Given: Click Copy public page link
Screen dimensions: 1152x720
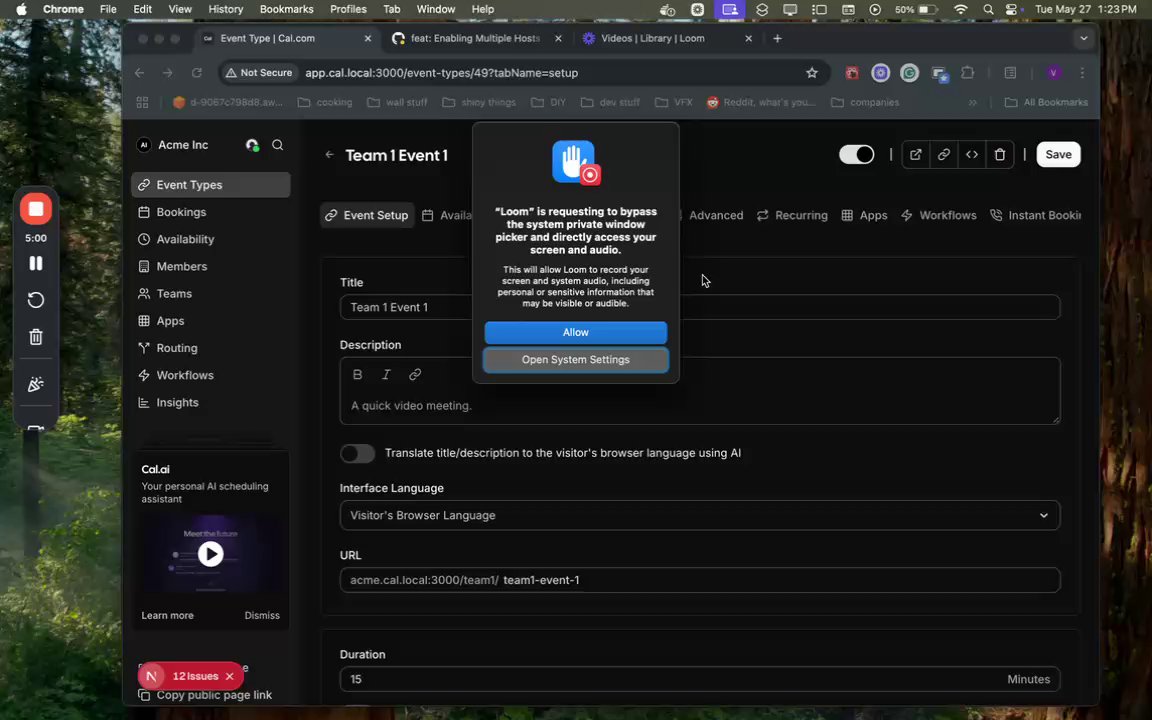Looking at the screenshot, I should [x=206, y=695].
